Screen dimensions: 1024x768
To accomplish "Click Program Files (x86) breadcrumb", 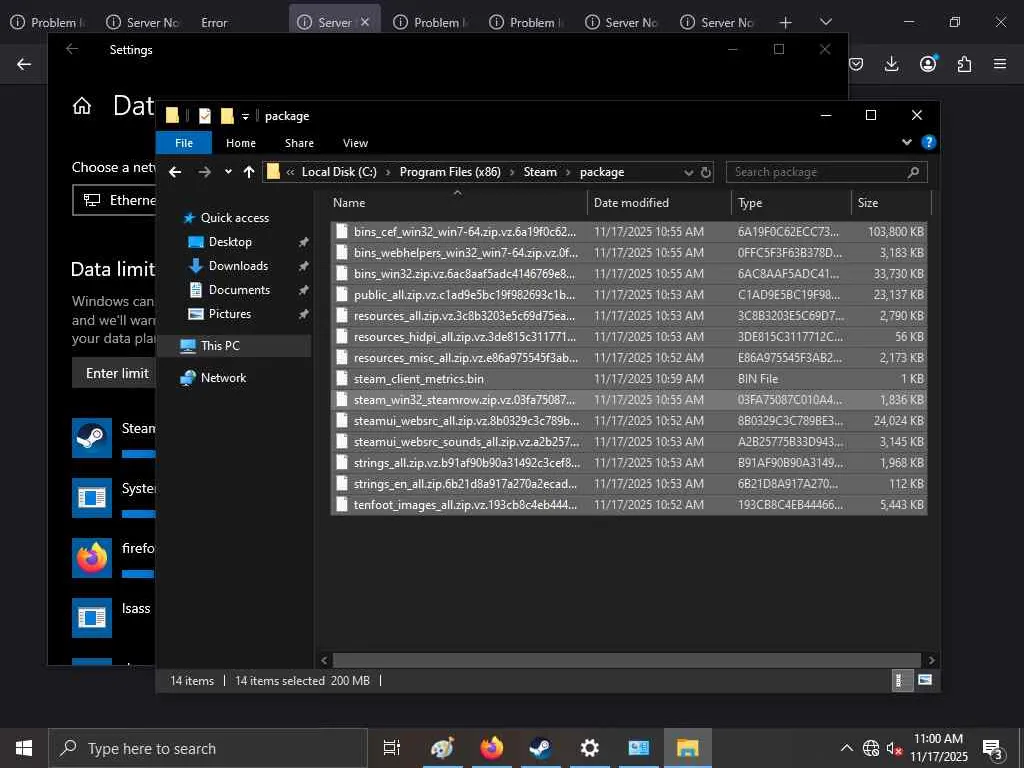I will (x=450, y=172).
